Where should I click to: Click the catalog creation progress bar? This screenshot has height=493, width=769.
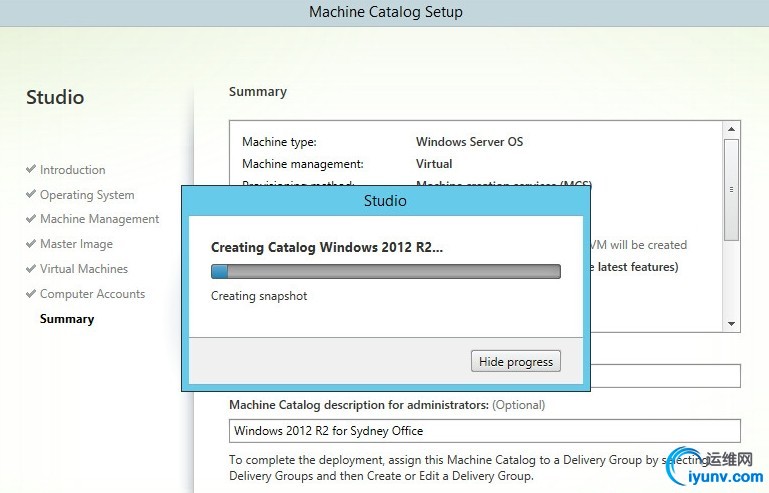(x=385, y=271)
